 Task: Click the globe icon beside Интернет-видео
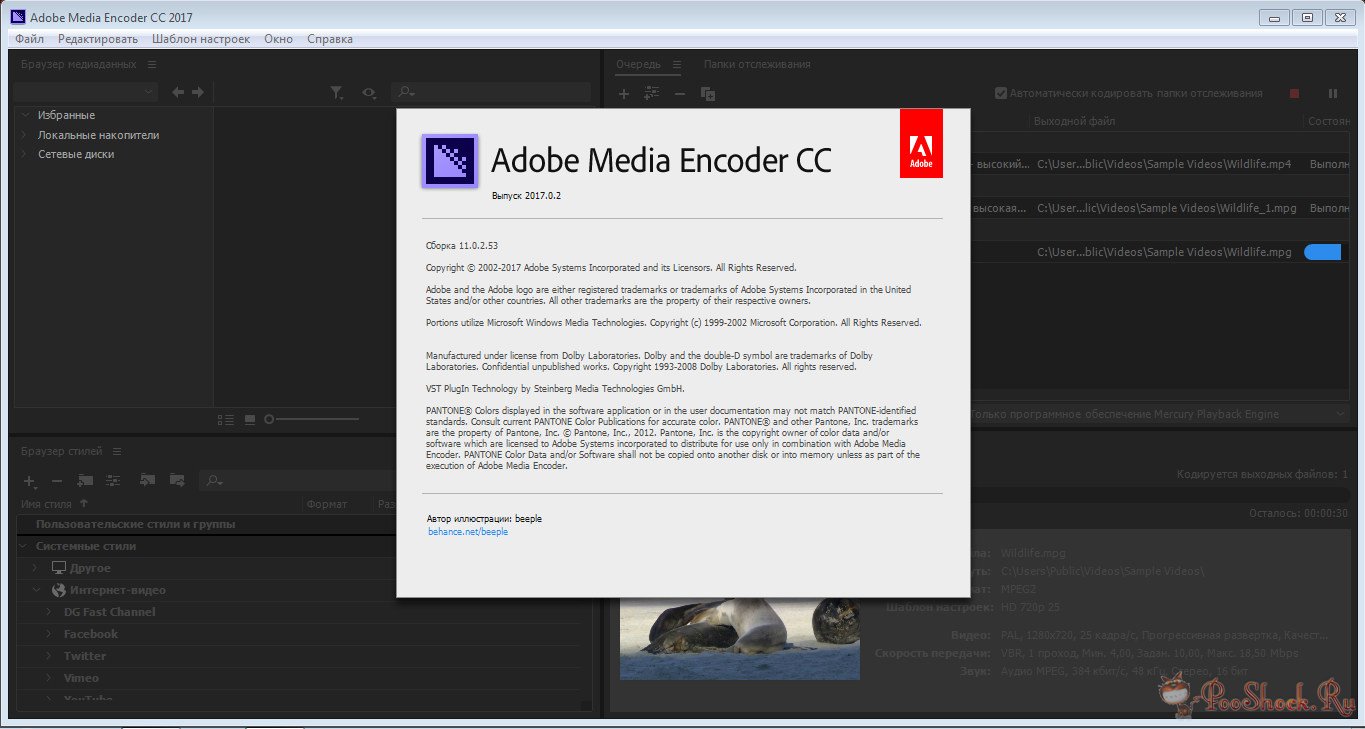click(x=59, y=590)
